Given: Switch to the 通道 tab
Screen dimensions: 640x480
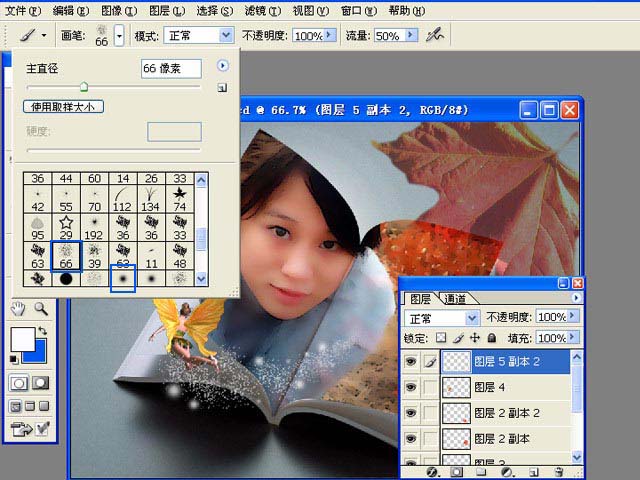Looking at the screenshot, I should pyautogui.click(x=454, y=298).
